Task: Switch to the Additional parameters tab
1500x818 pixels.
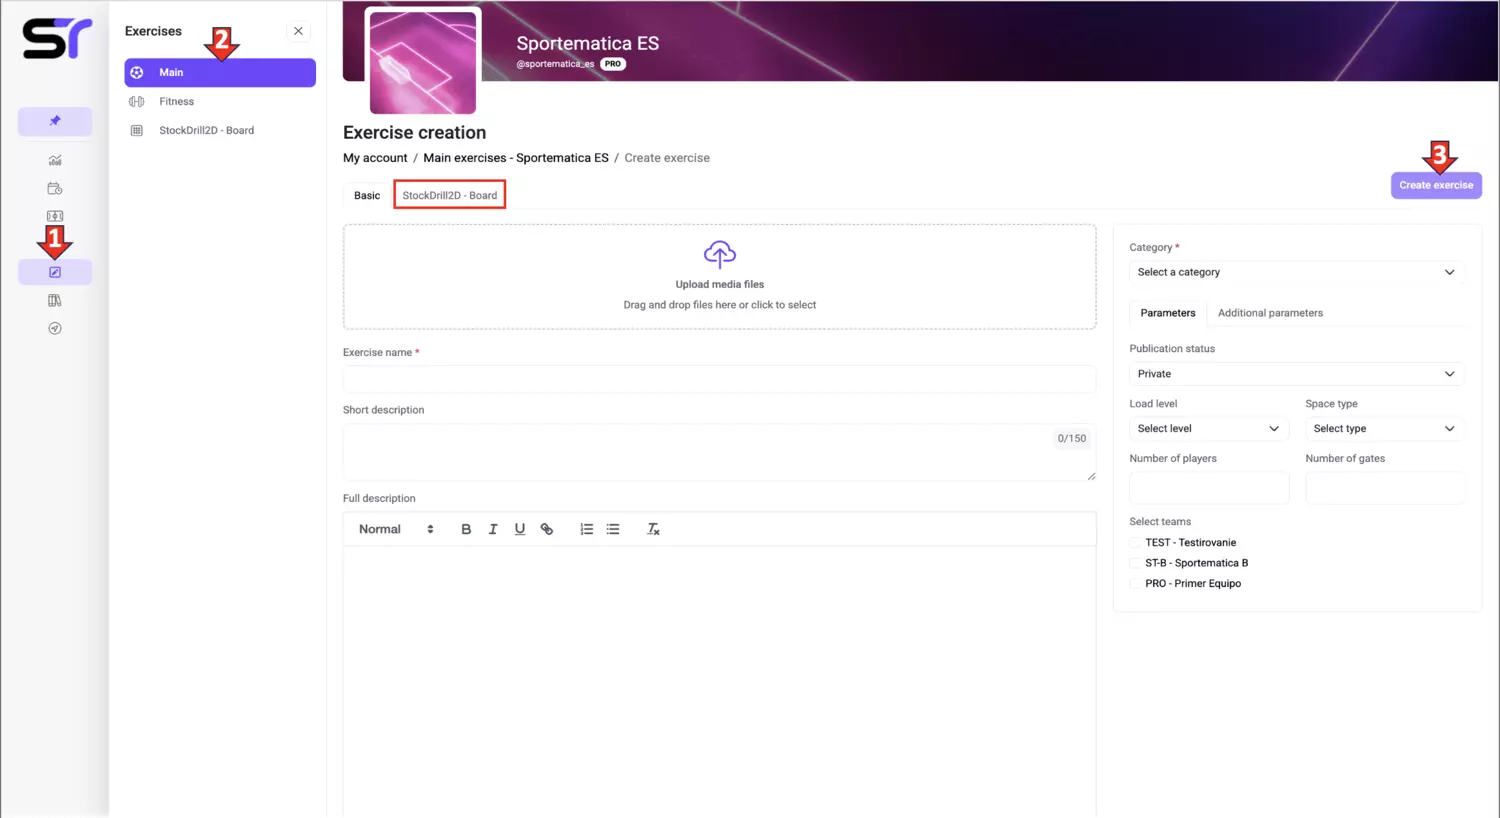Action: click(x=1270, y=313)
